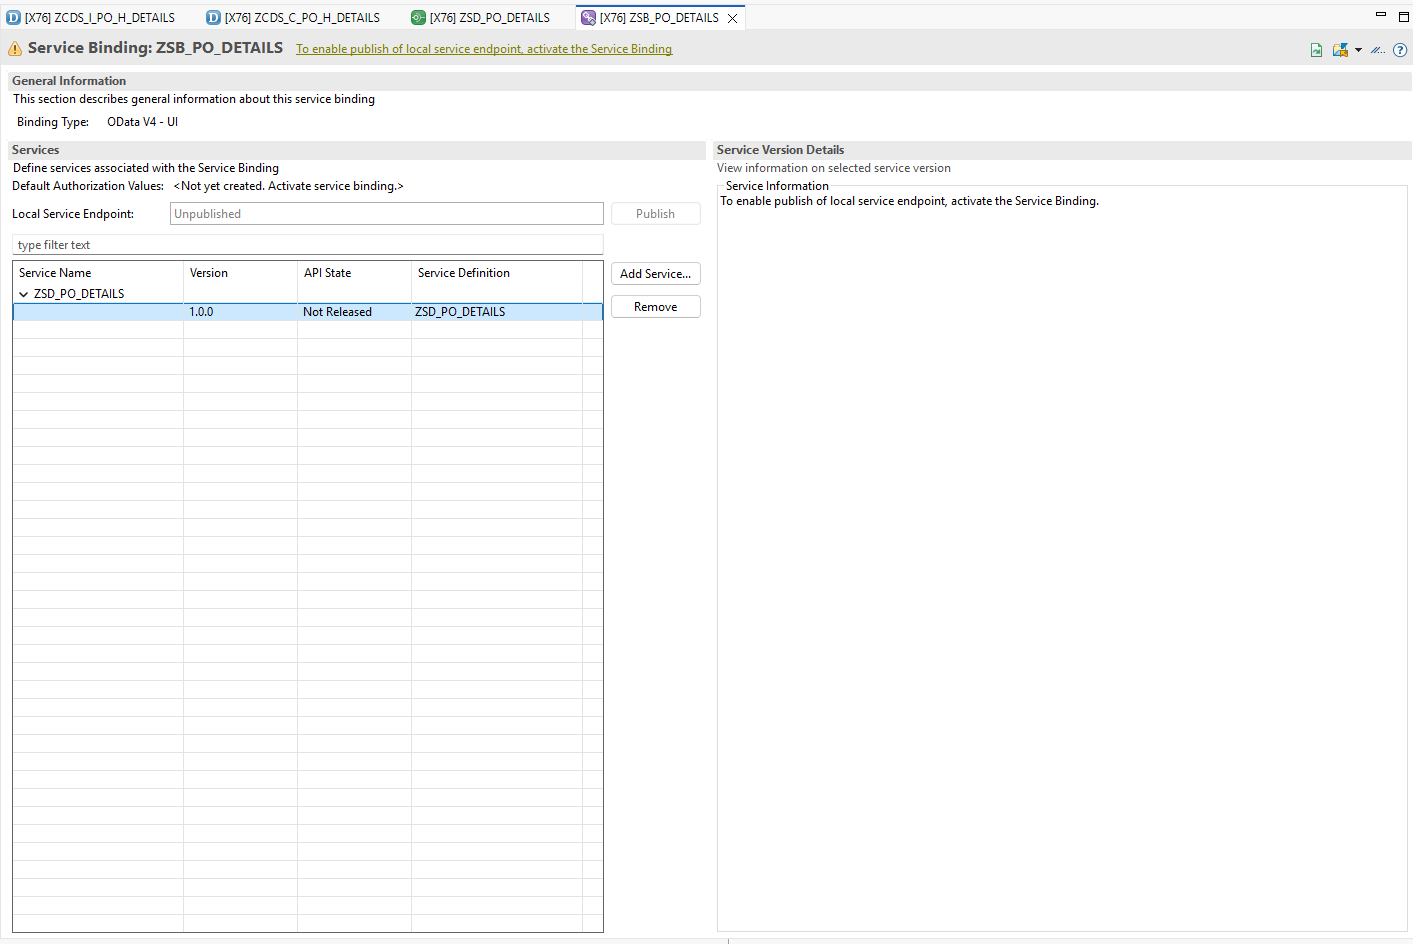This screenshot has height=944, width=1413.
Task: Switch to the ZCDS_C_PO_H_DETAILS tab
Action: (x=302, y=18)
